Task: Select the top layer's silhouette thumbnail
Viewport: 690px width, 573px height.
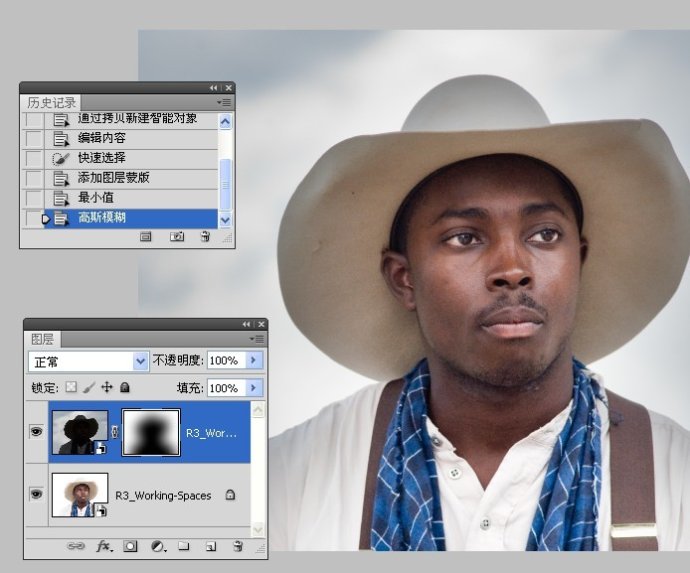Action: coord(80,432)
